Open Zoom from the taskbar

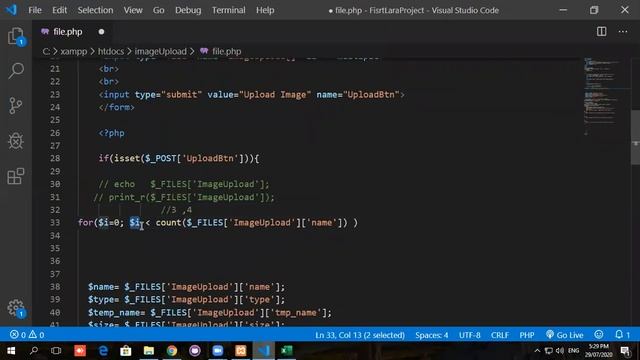(x=218, y=351)
